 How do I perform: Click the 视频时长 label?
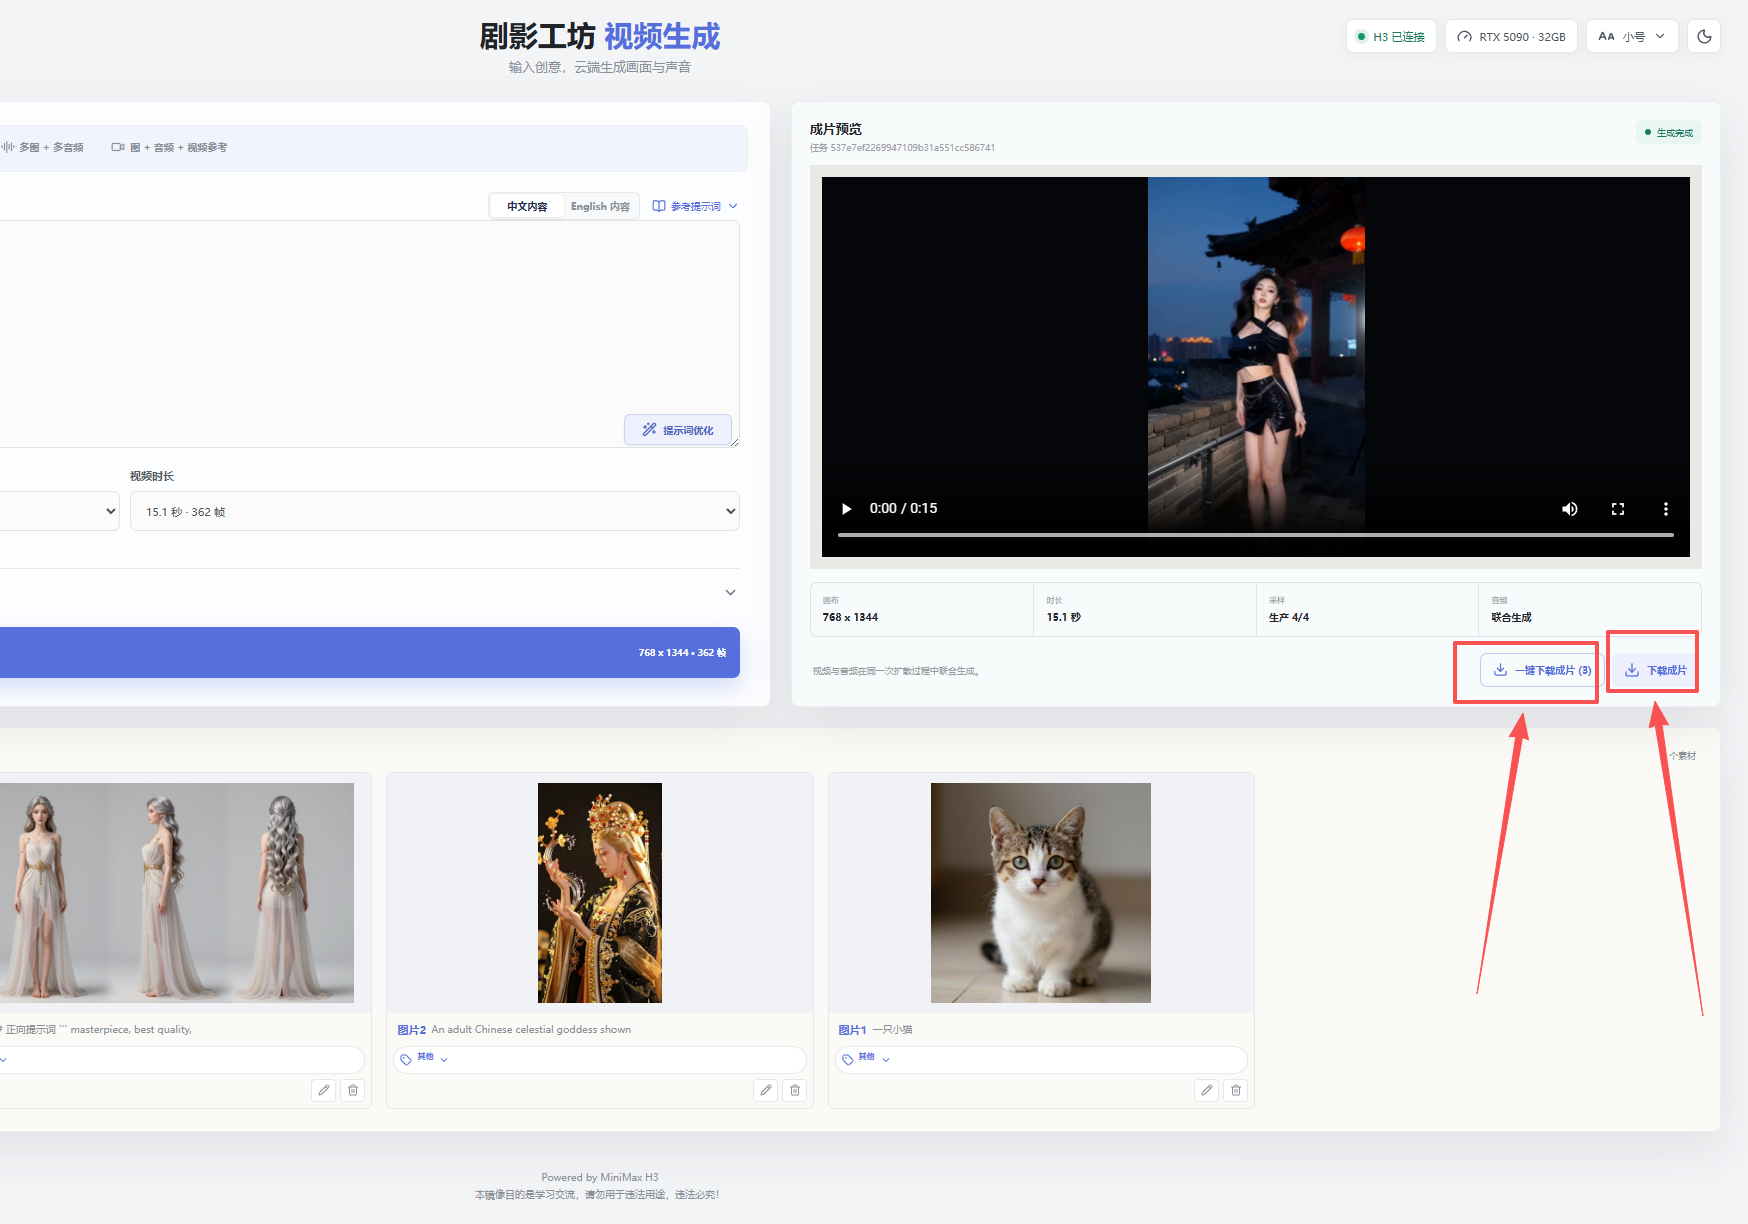pyautogui.click(x=152, y=476)
